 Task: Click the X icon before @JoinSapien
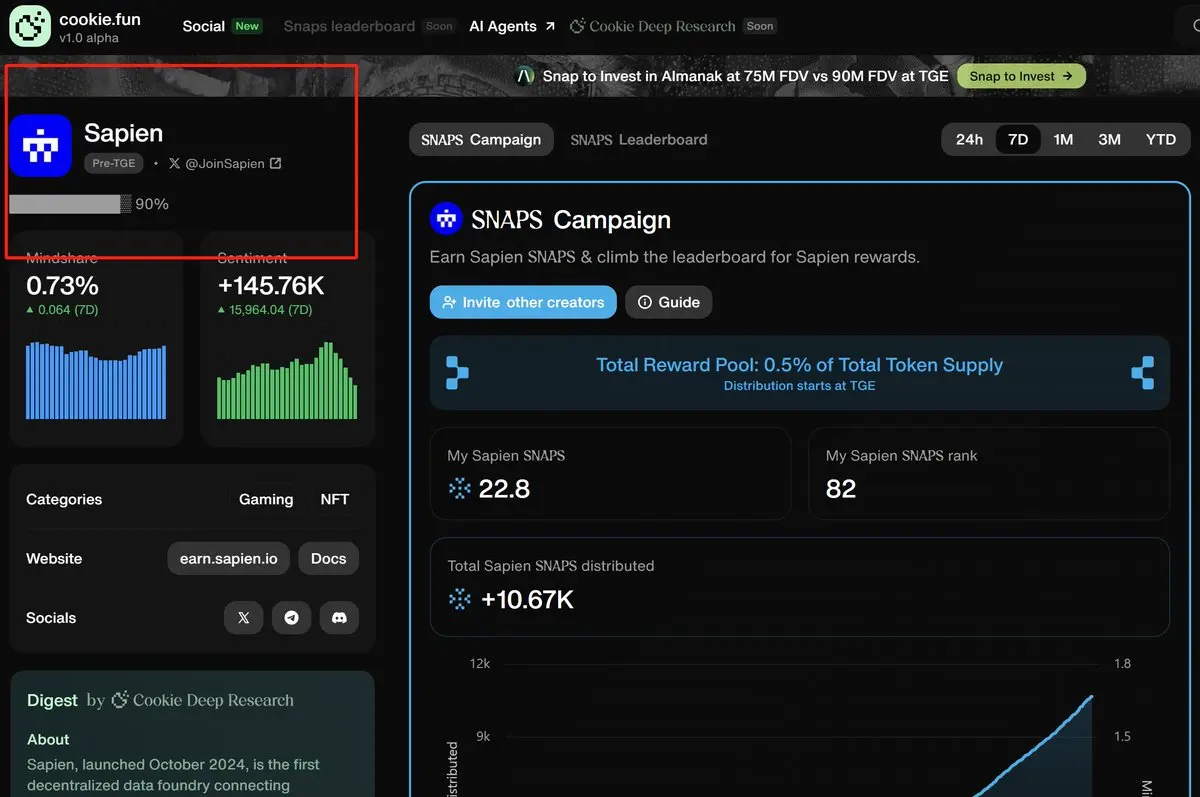click(x=175, y=163)
